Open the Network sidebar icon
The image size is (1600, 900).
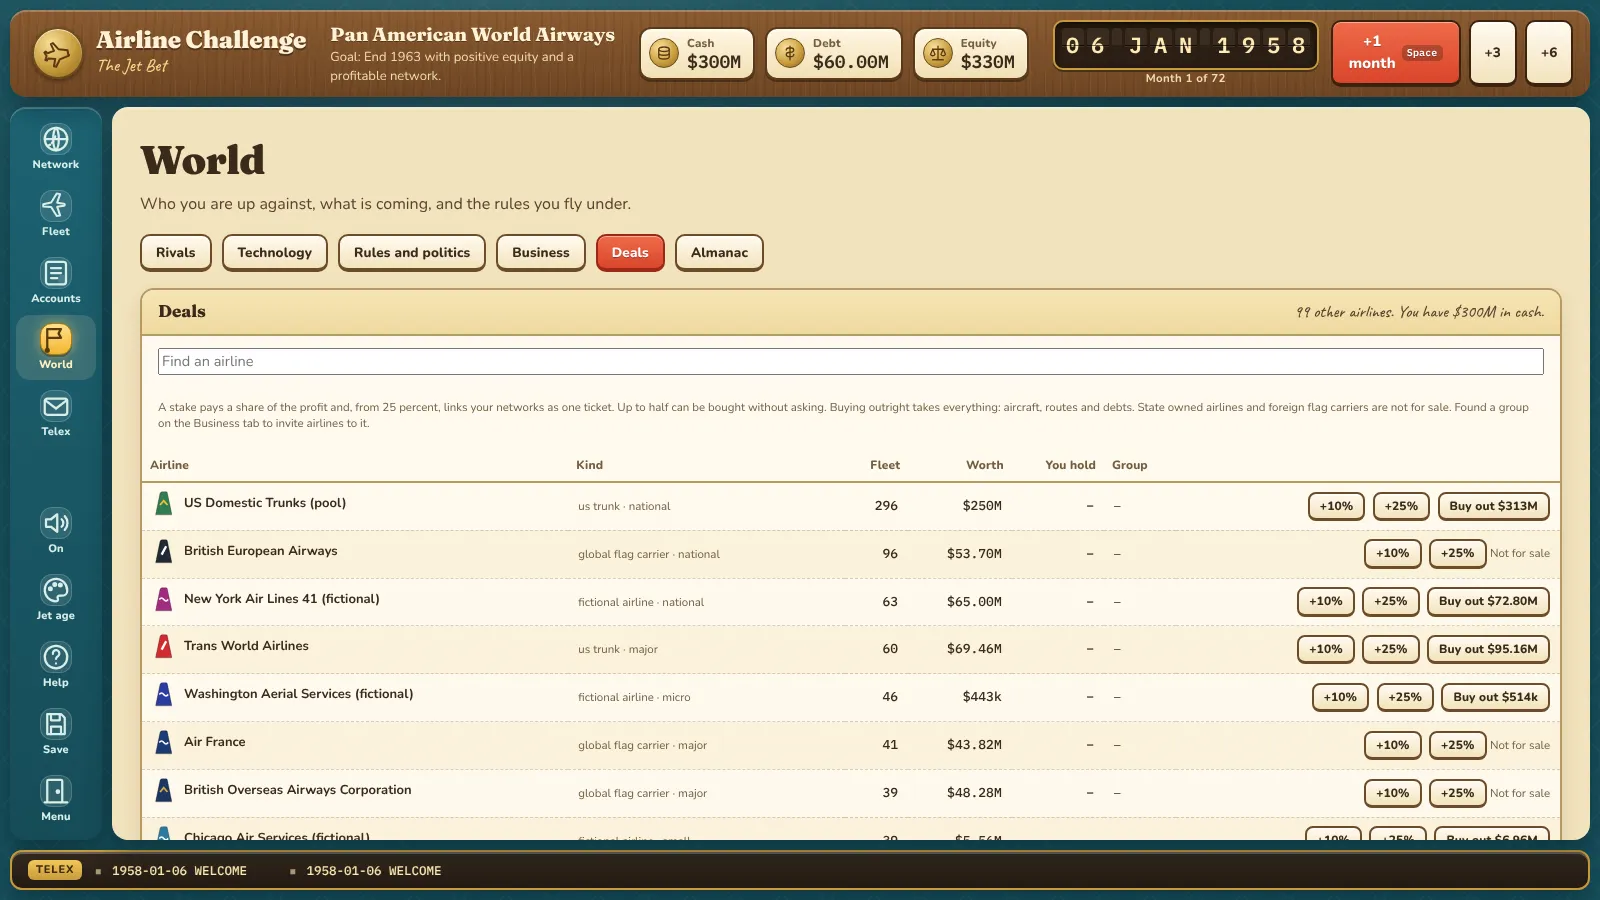pos(56,139)
